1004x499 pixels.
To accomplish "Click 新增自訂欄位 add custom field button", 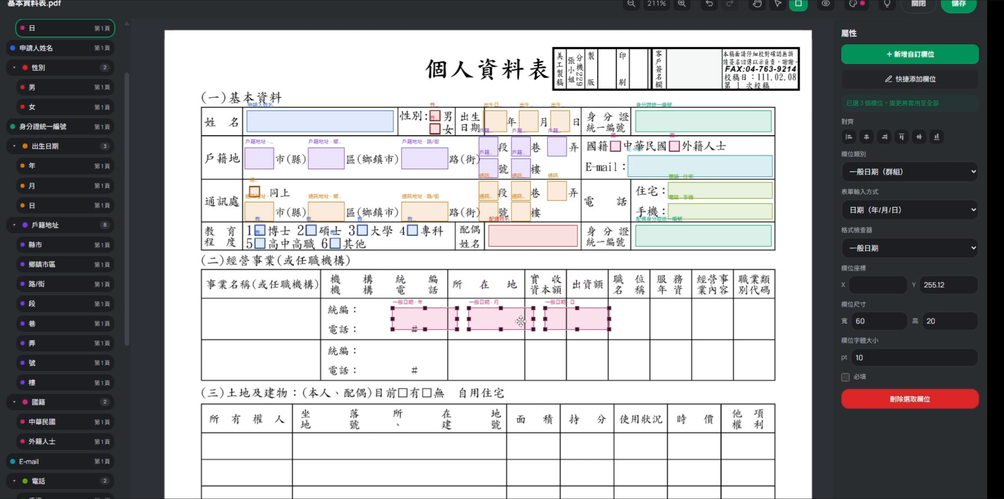I will coord(910,54).
